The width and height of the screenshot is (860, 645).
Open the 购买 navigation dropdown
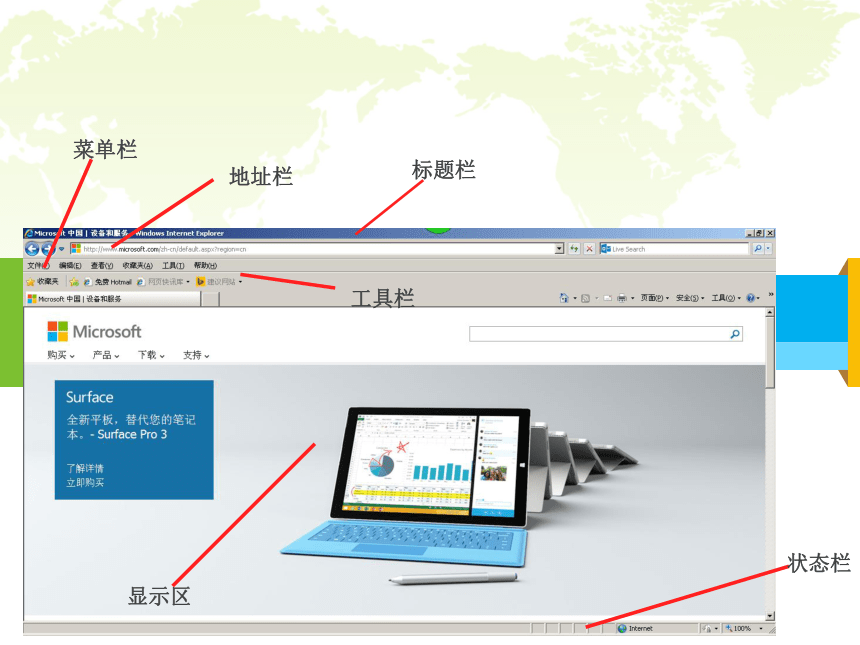[61, 355]
